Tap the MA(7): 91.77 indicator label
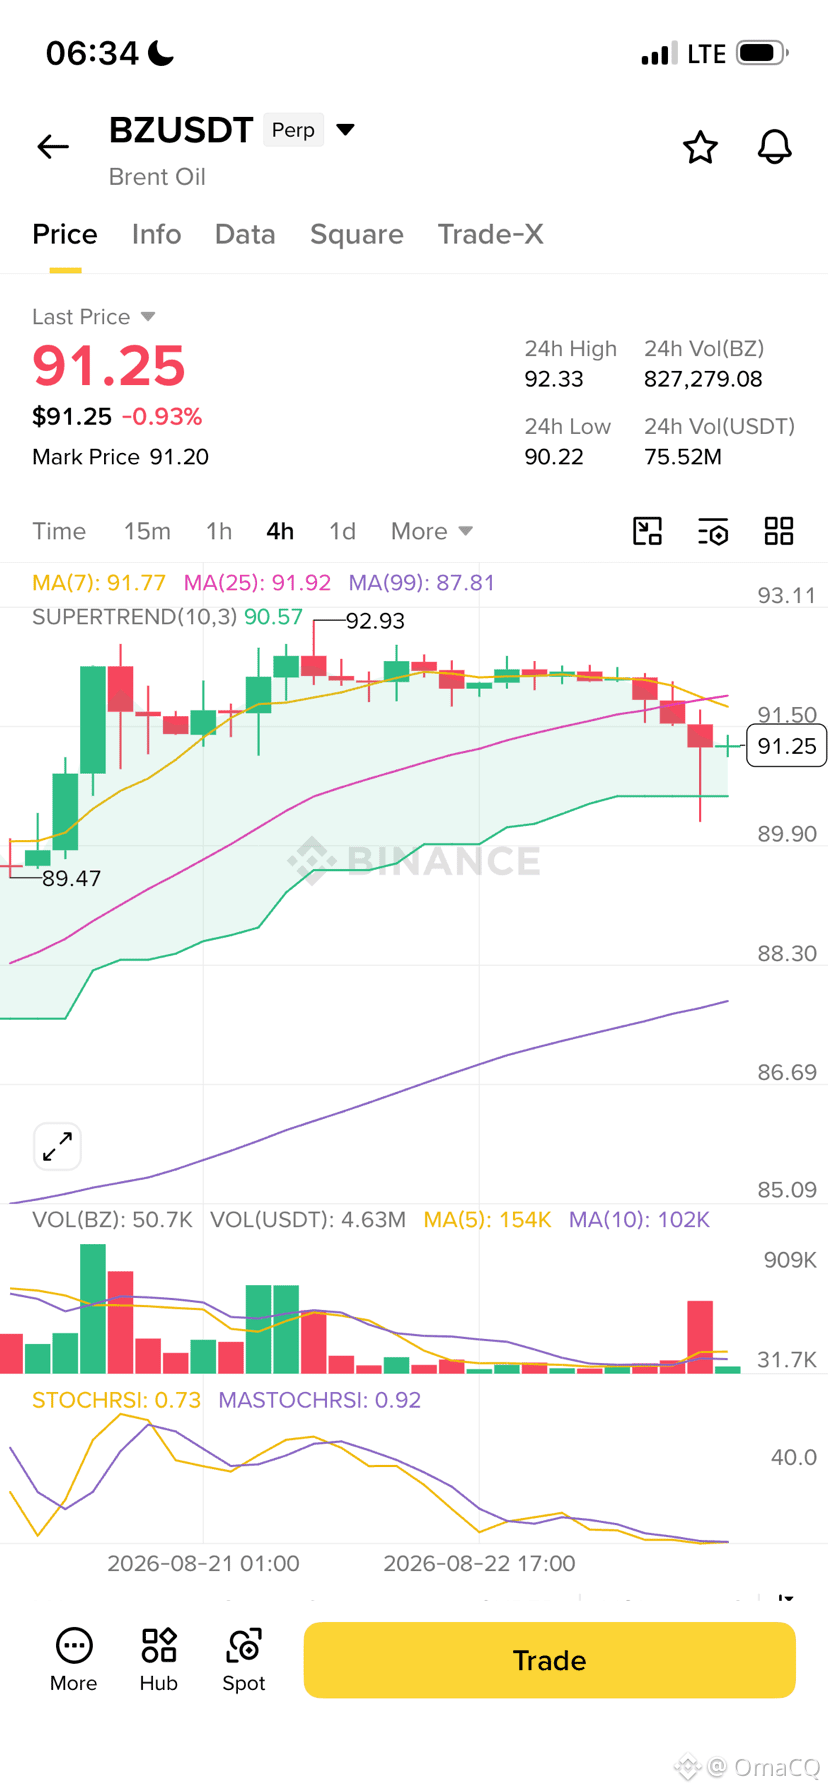This screenshot has height=1792, width=828. tap(99, 582)
